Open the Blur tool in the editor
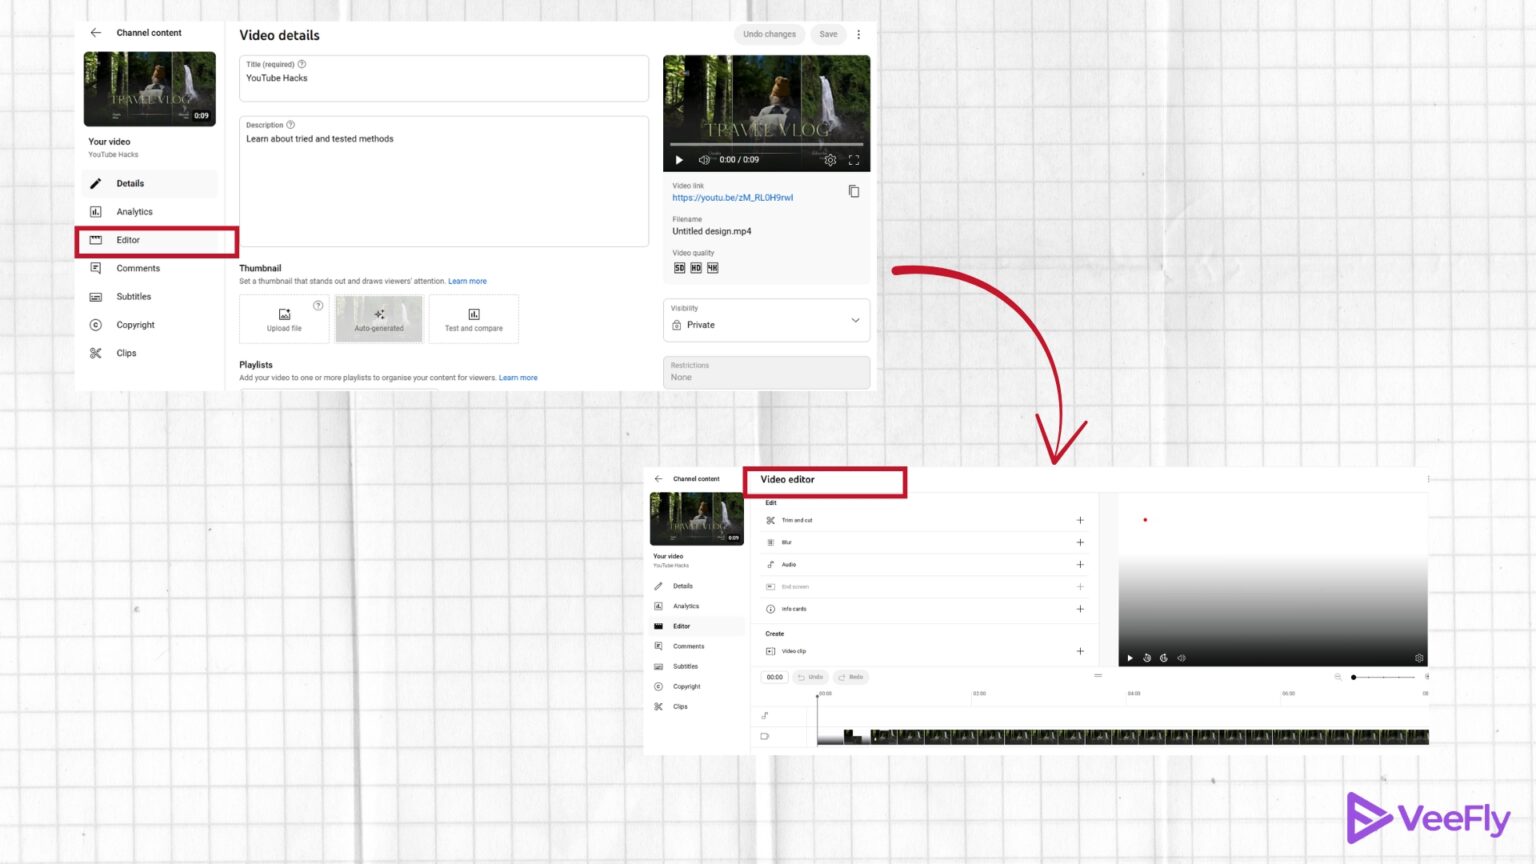 coord(771,542)
